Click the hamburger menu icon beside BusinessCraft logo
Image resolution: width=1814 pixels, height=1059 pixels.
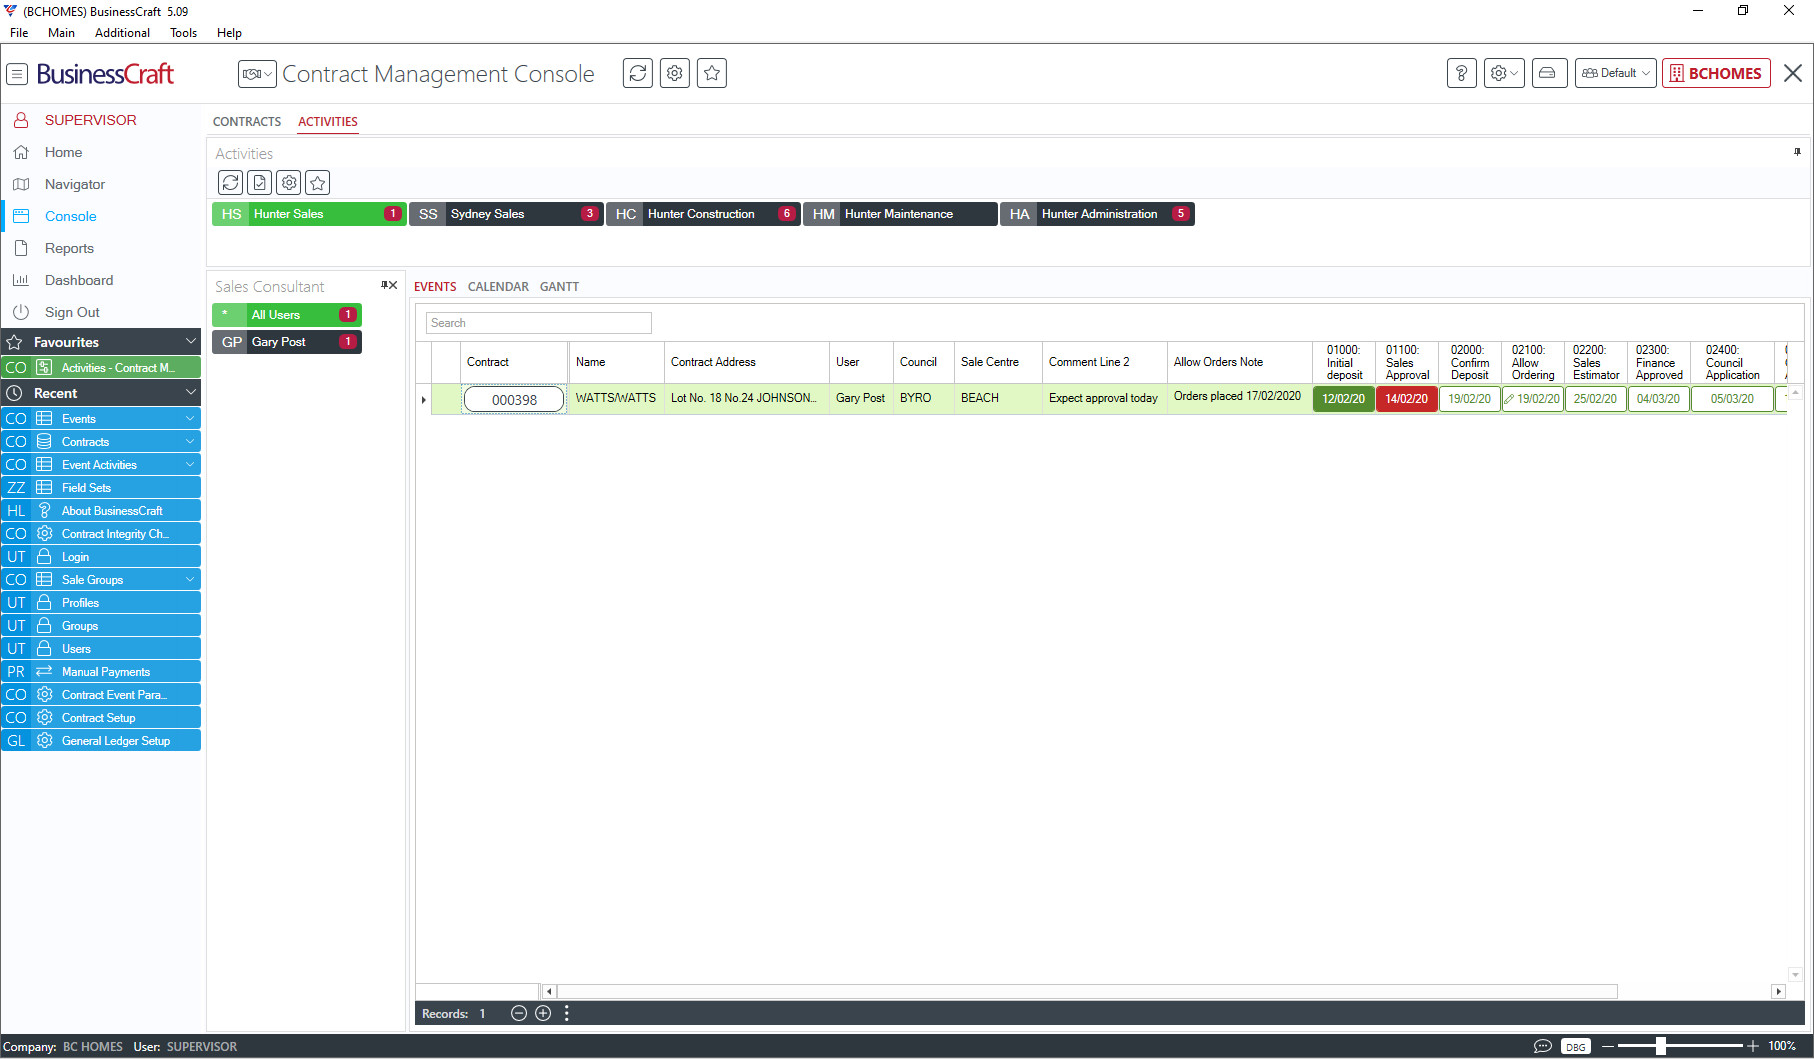(x=17, y=74)
